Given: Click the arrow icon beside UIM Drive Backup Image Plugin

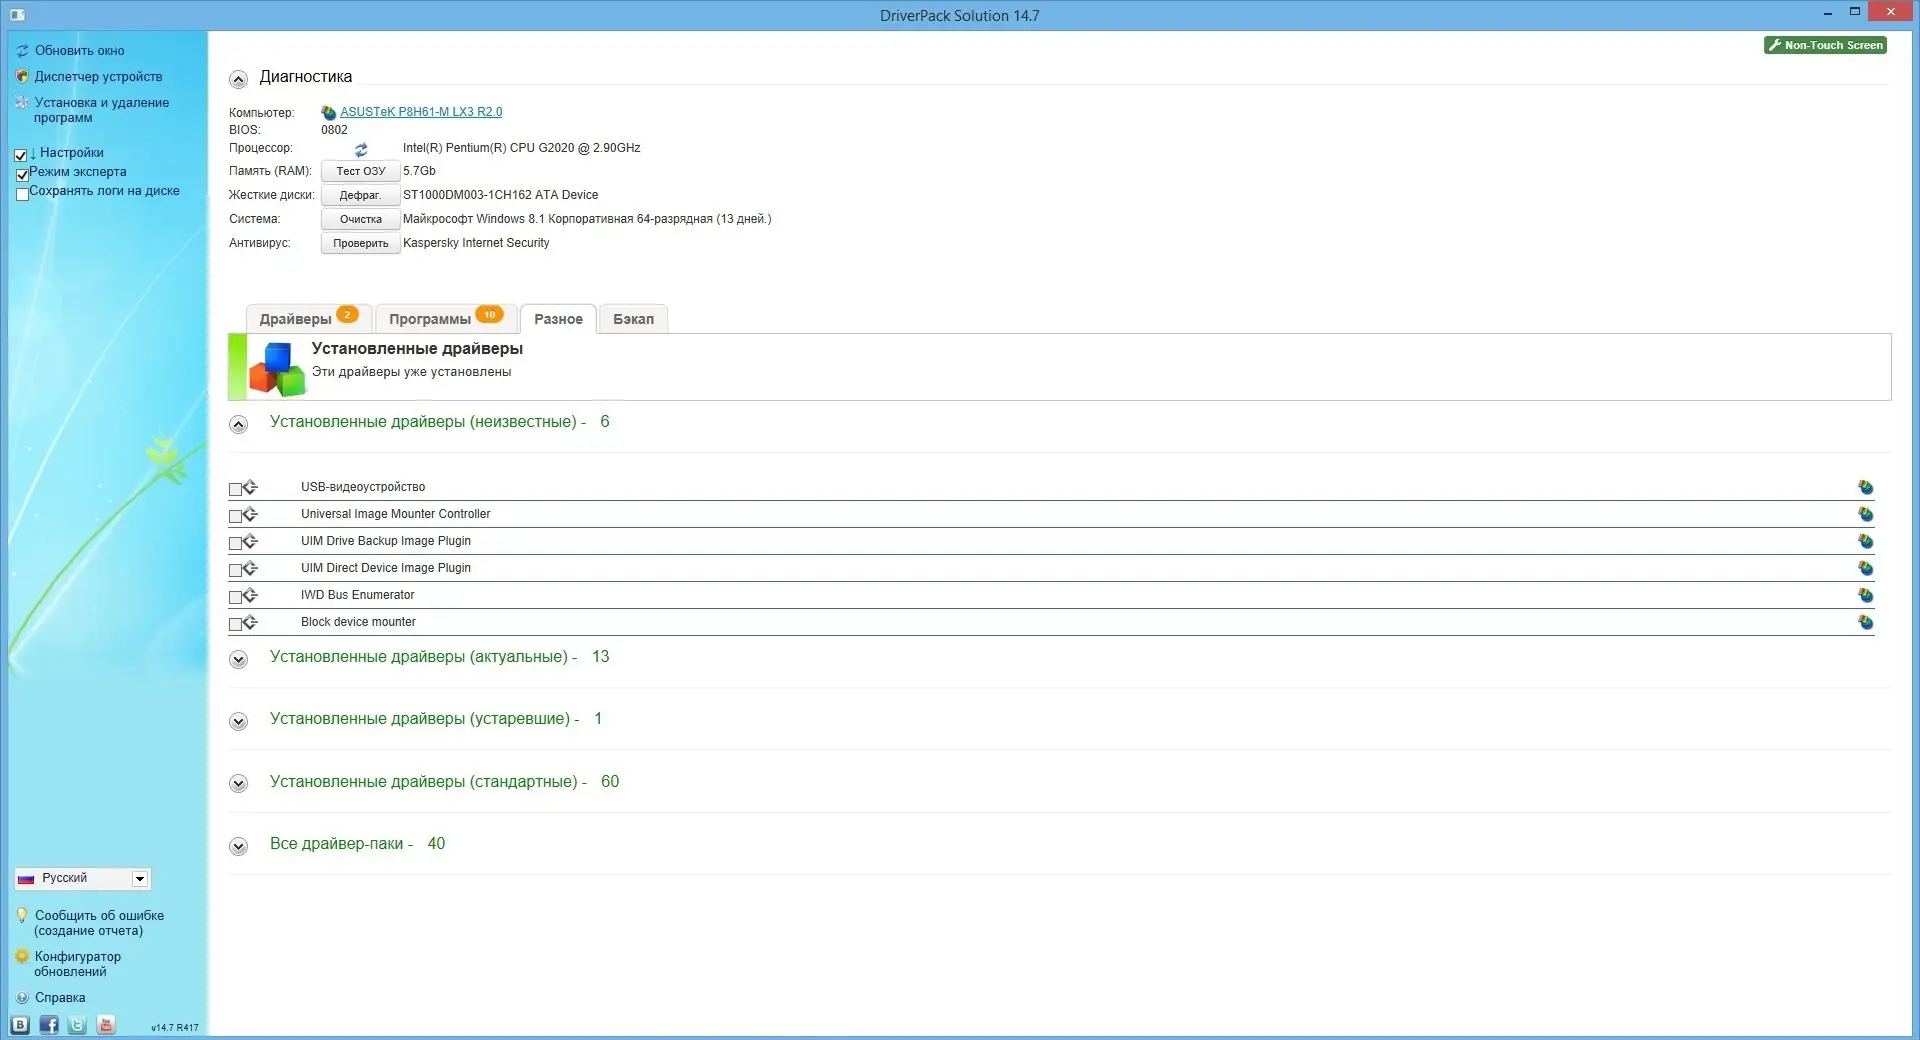Looking at the screenshot, I should [x=250, y=541].
